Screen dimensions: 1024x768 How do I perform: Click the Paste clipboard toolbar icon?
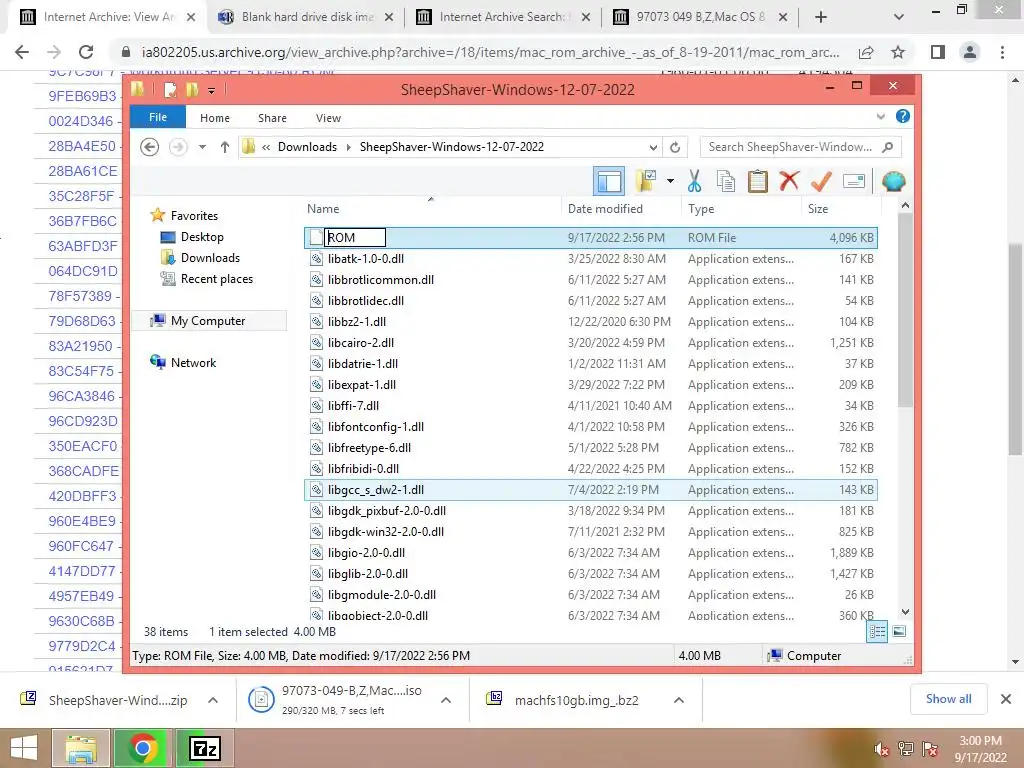757,182
